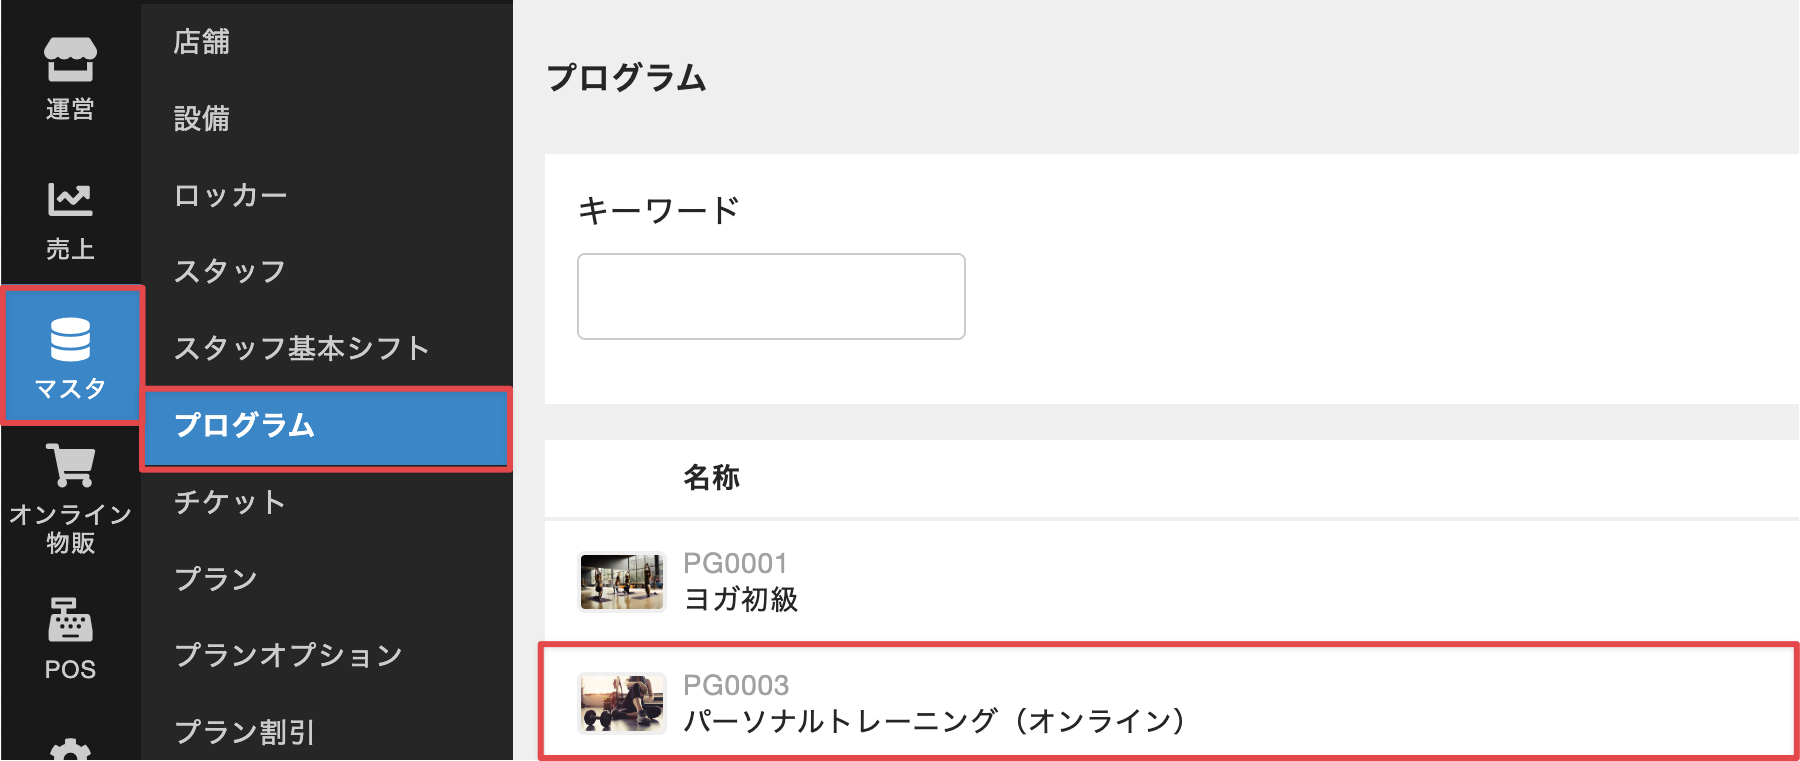This screenshot has height=761, width=1800.
Task: Click the POS register icon
Action: click(x=70, y=620)
